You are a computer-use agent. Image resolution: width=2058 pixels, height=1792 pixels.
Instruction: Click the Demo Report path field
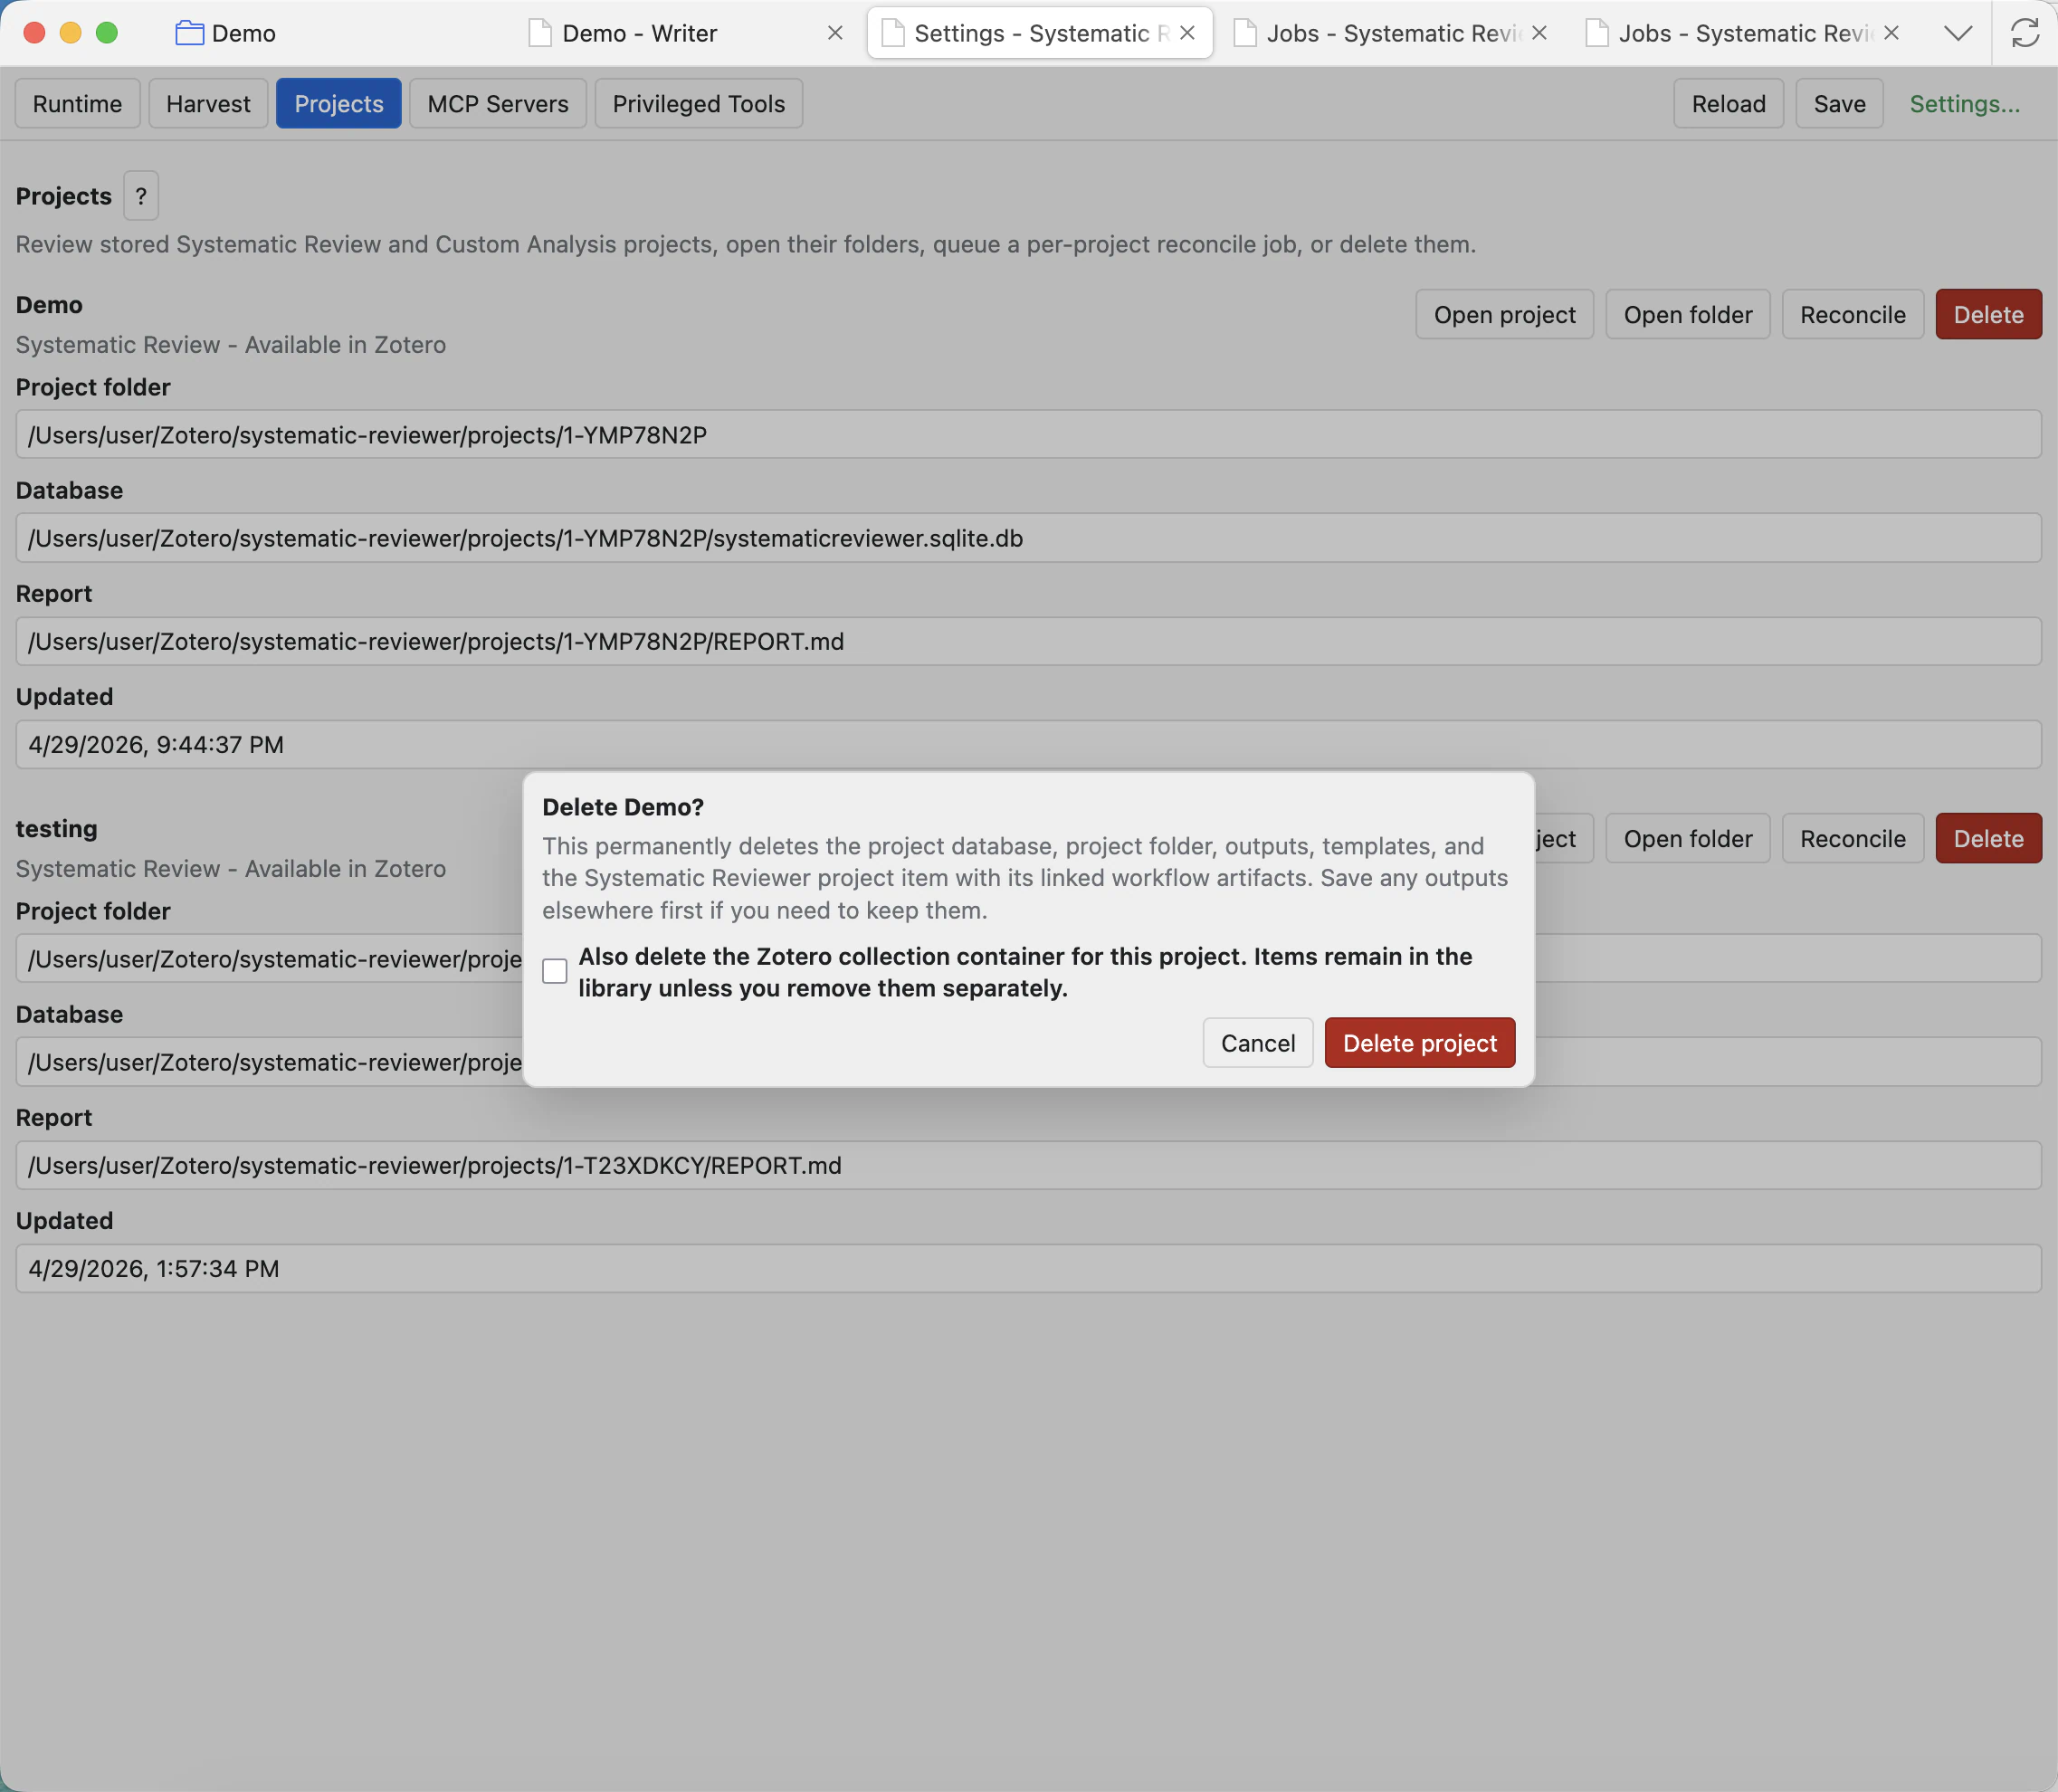(x=1028, y=641)
